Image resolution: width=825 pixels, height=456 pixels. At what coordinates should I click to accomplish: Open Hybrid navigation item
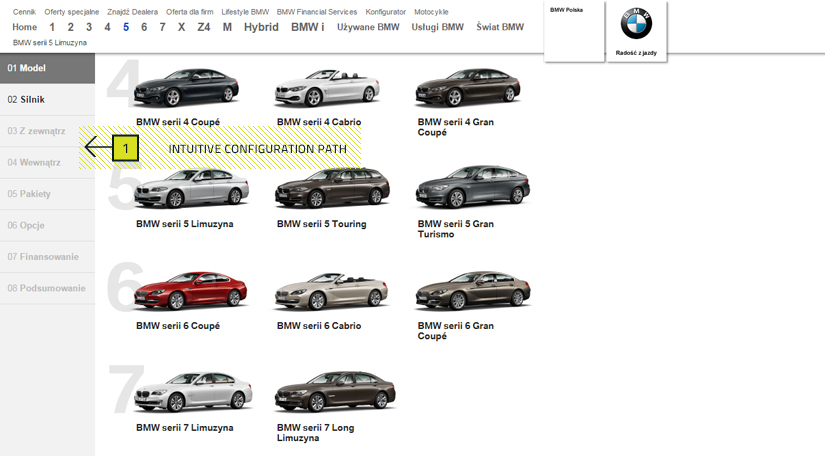(261, 27)
